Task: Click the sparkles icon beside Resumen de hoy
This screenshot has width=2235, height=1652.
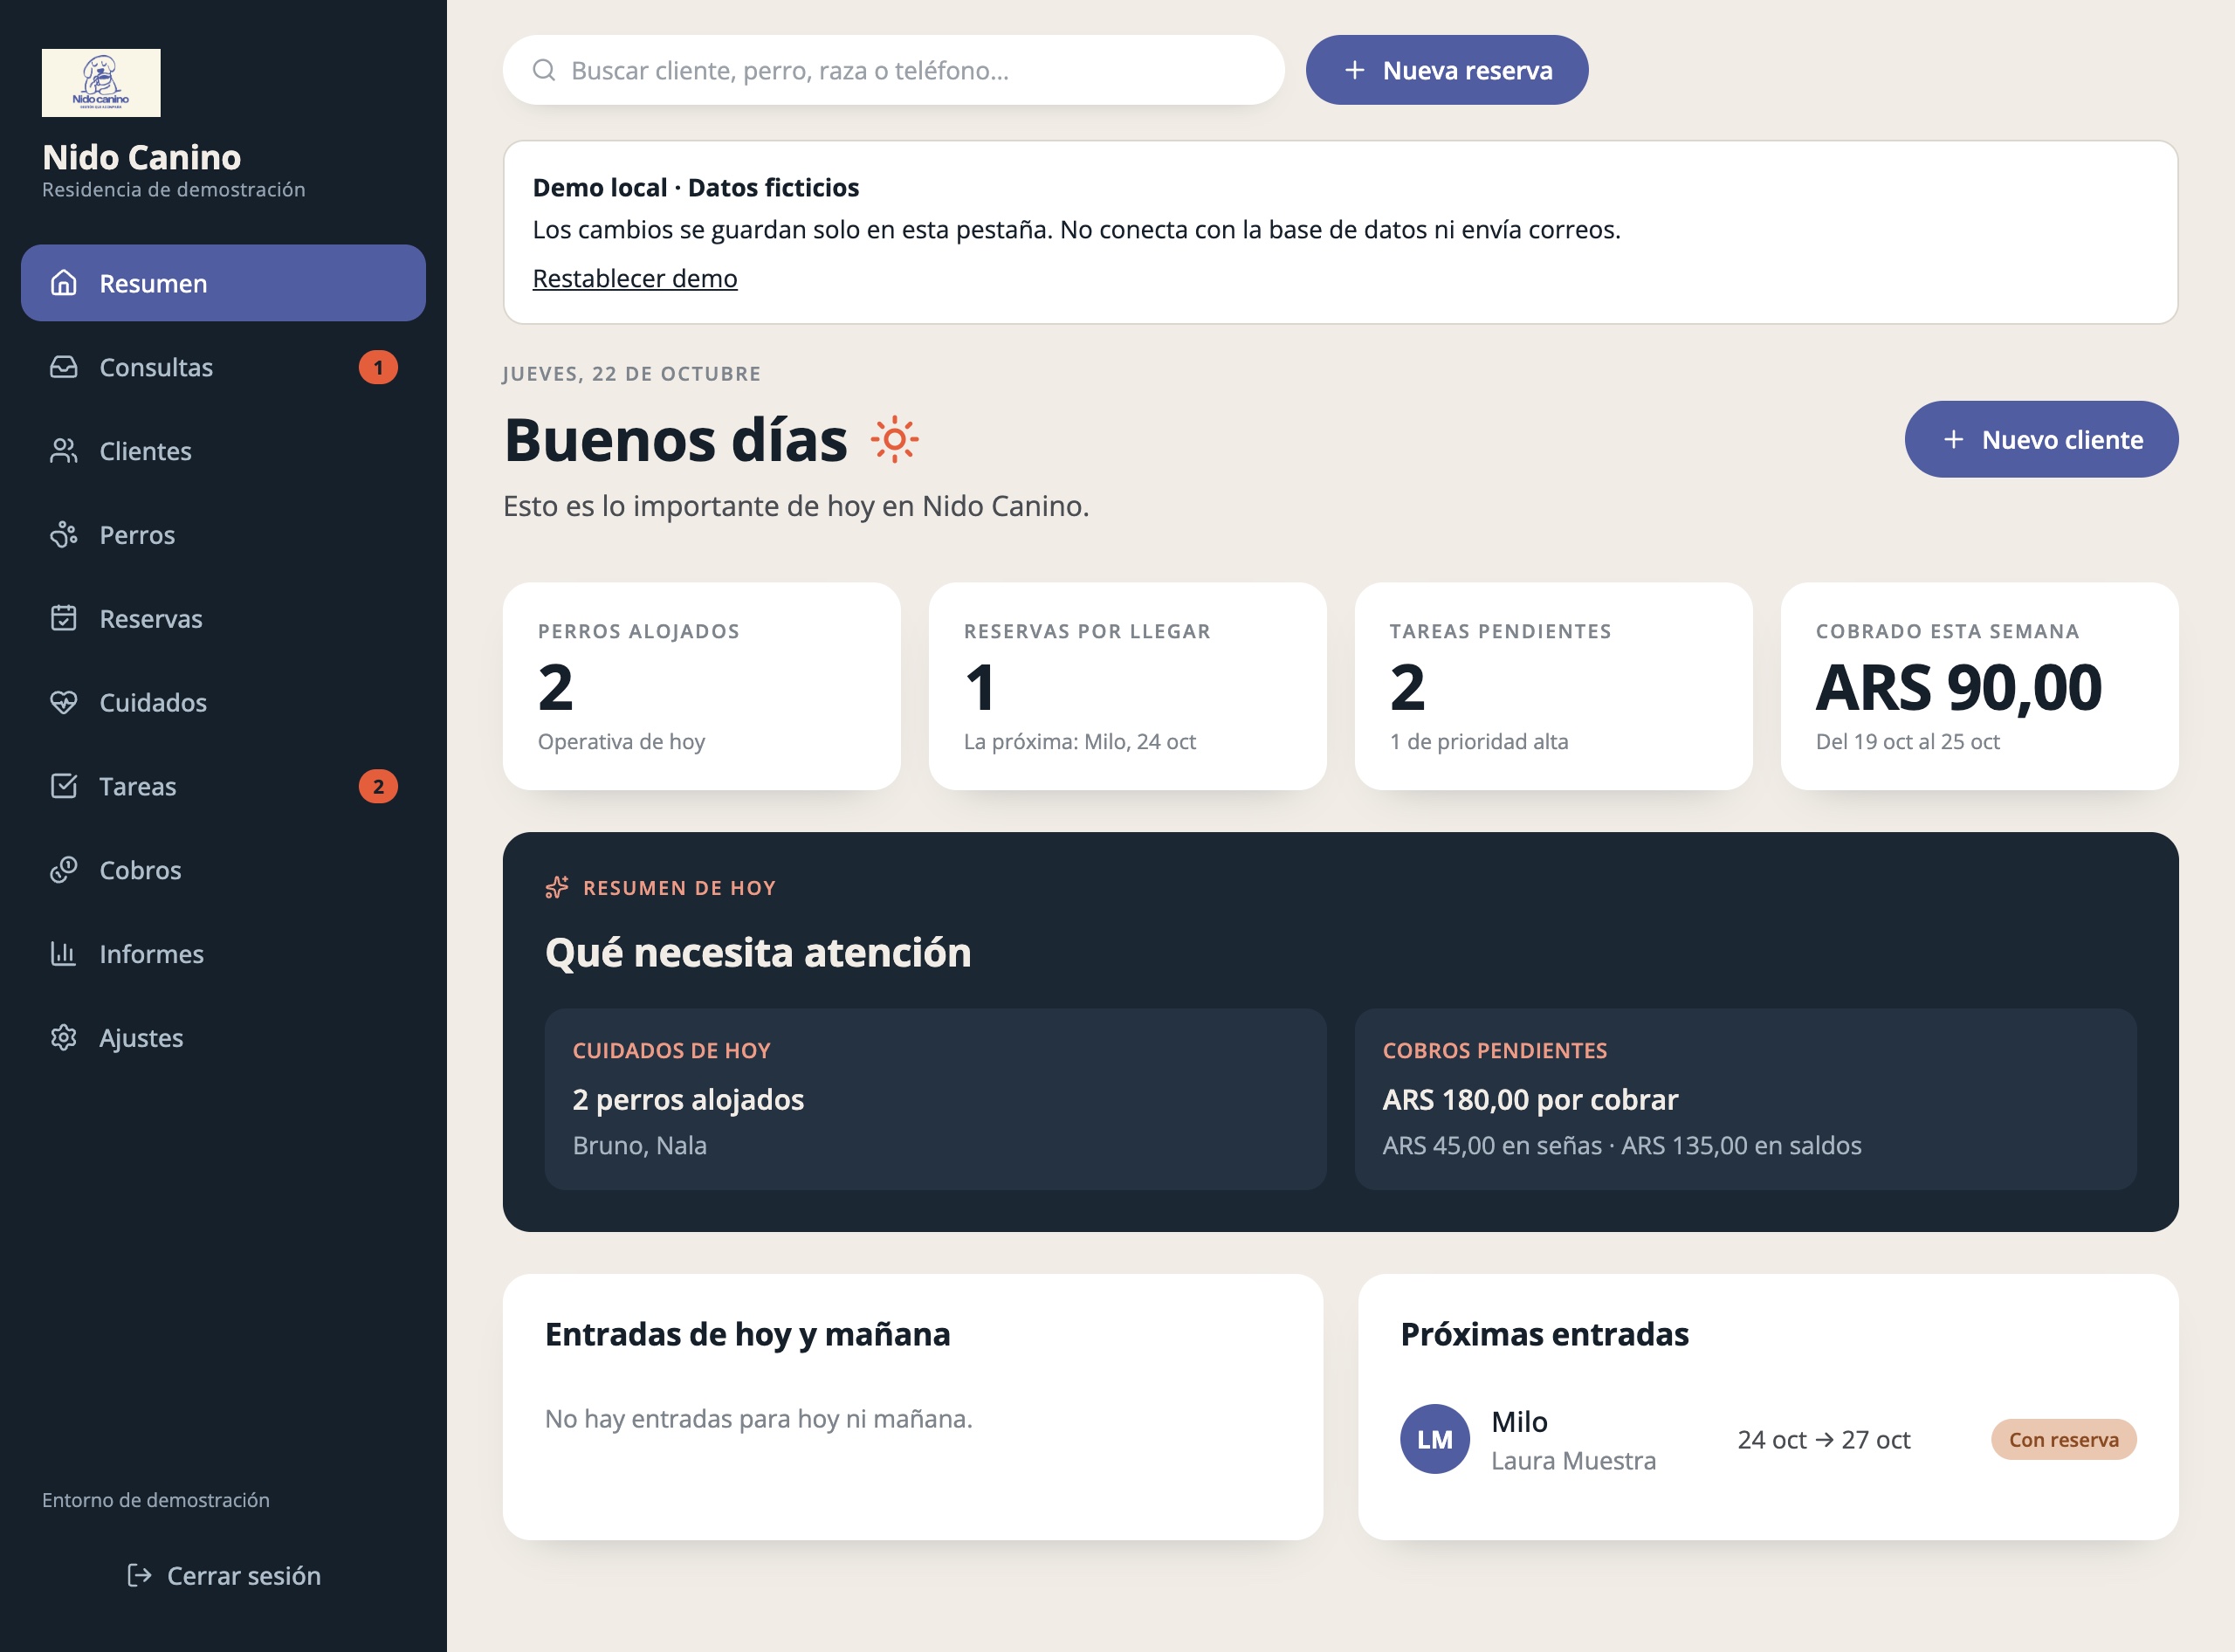Action: coord(557,887)
